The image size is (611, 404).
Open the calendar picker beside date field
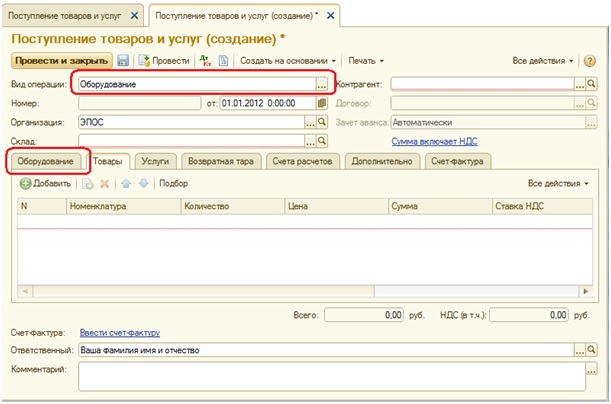click(321, 103)
